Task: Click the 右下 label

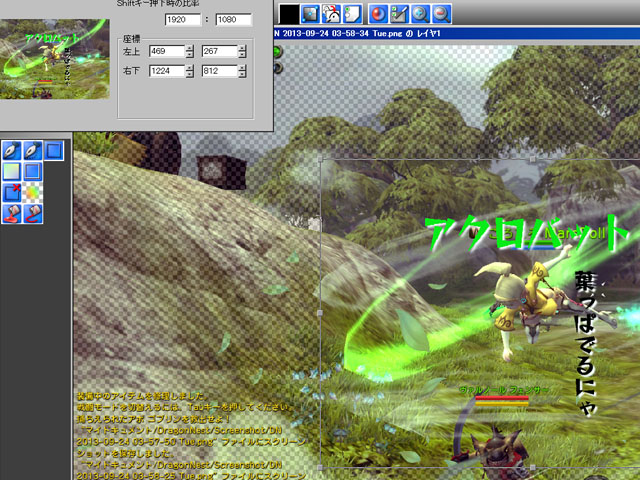Action: (131, 71)
